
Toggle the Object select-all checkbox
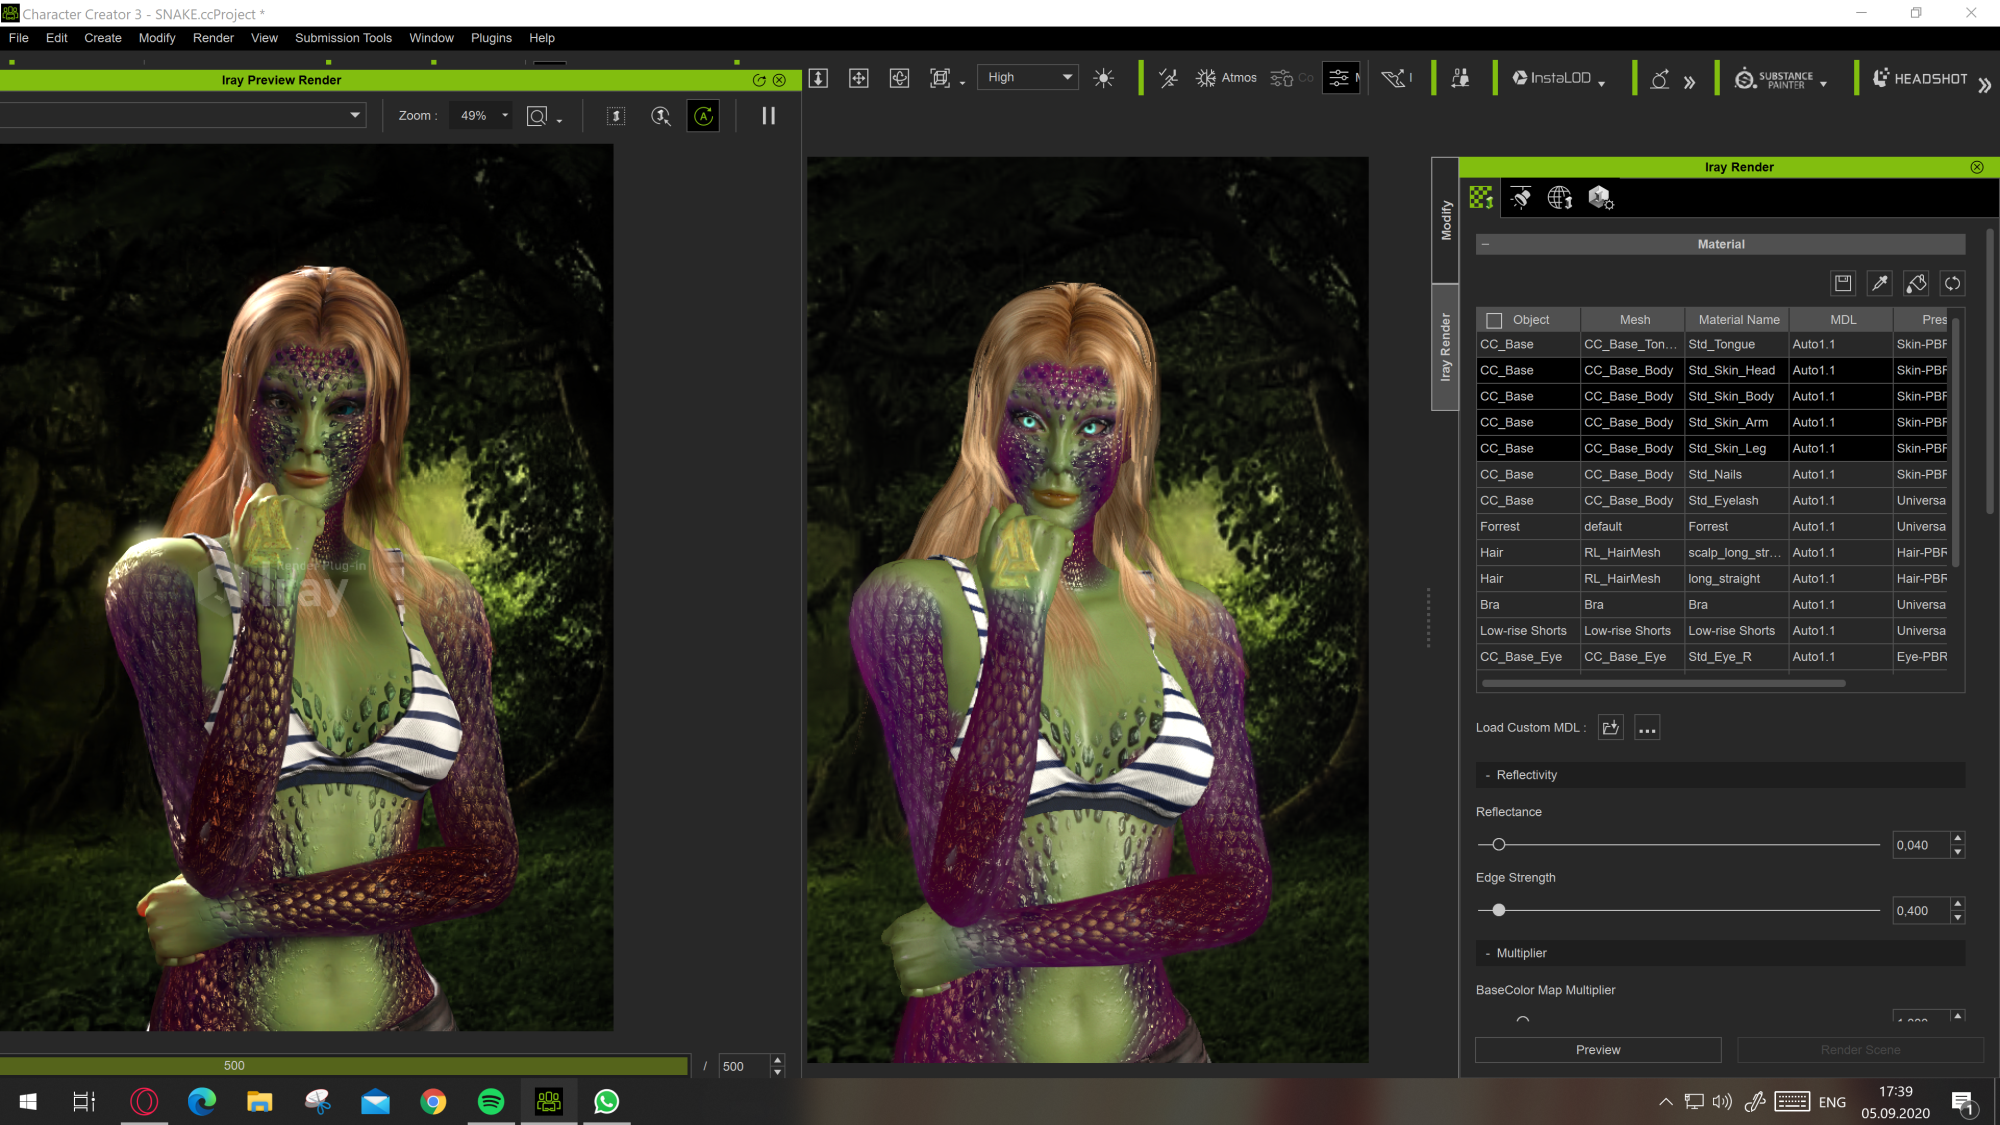coord(1494,320)
